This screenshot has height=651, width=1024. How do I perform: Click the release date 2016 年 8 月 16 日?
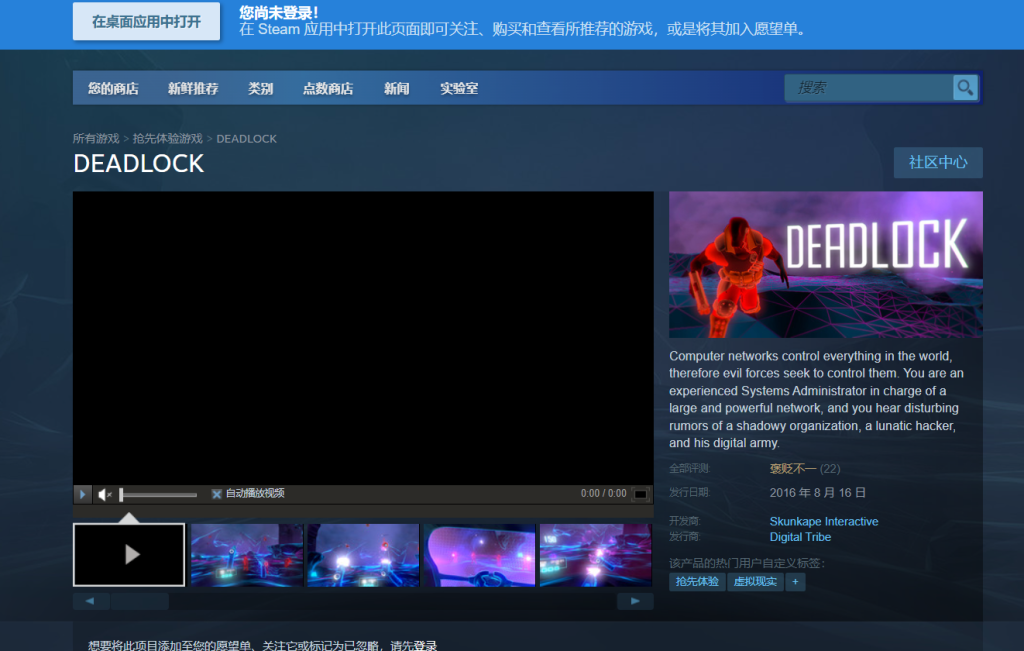click(818, 492)
